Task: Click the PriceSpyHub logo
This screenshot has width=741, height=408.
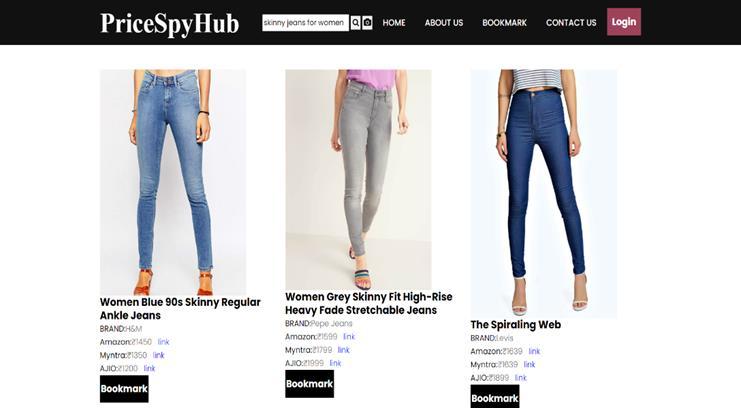Action: (170, 23)
